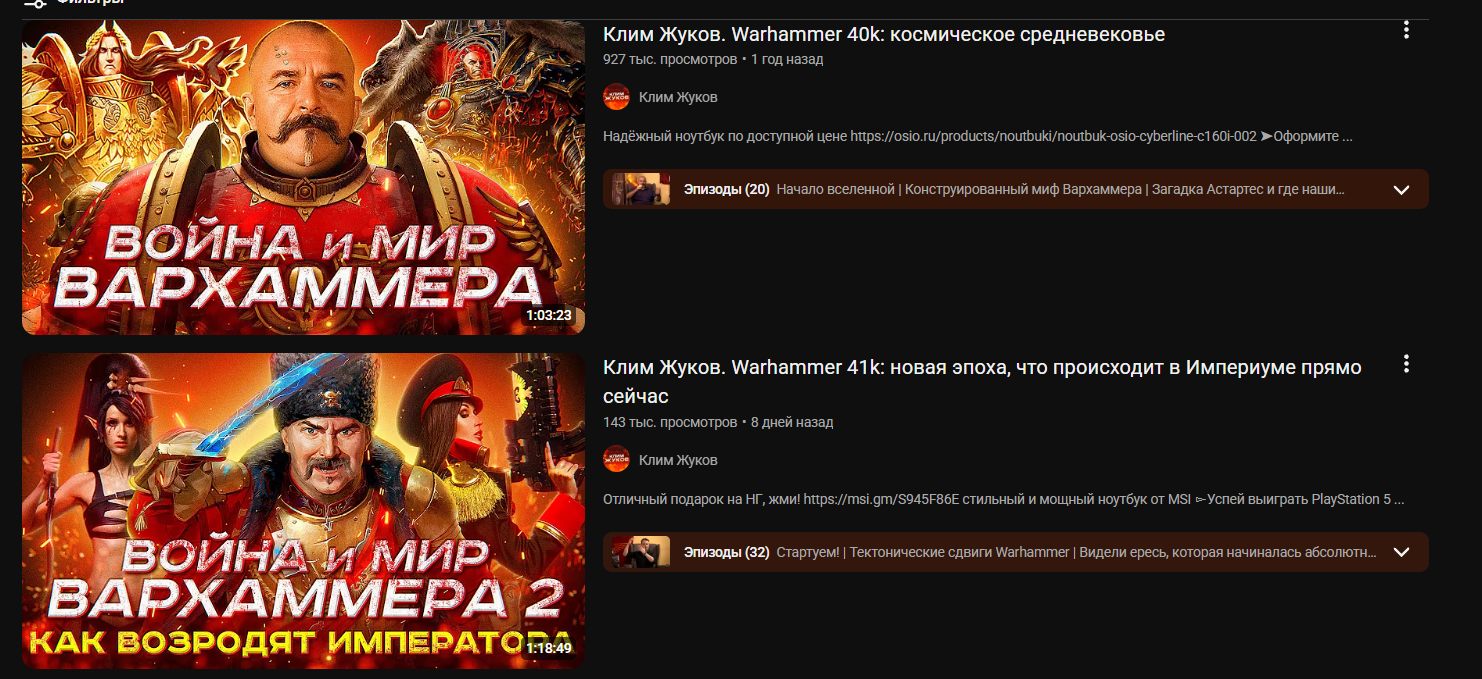This screenshot has height=679, width=1482.
Task: Click Клим Жуков avatar under Warhammer 41k video
Action: point(617,460)
